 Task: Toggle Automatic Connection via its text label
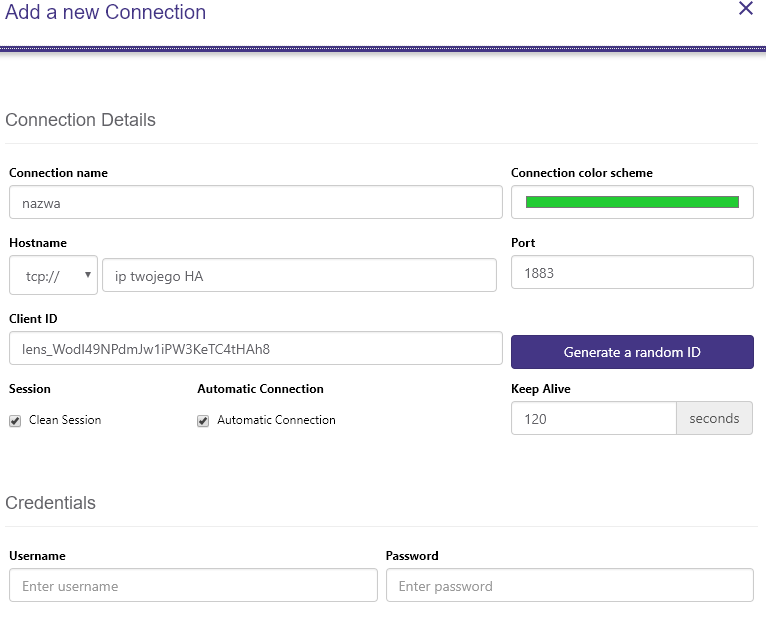point(276,420)
